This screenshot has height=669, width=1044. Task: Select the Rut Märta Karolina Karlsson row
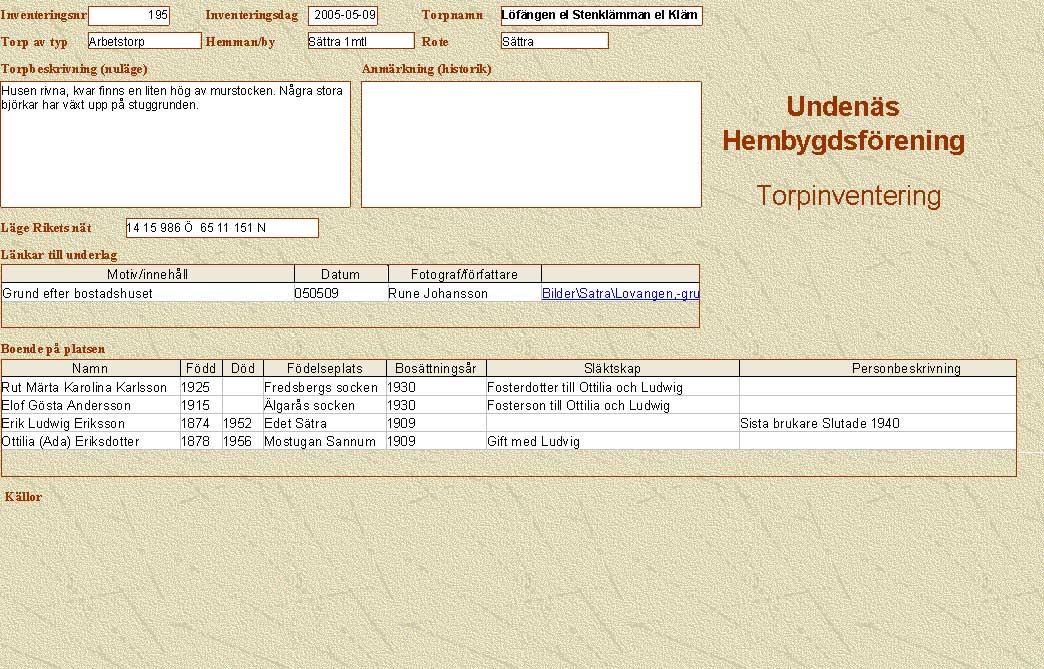(x=85, y=387)
